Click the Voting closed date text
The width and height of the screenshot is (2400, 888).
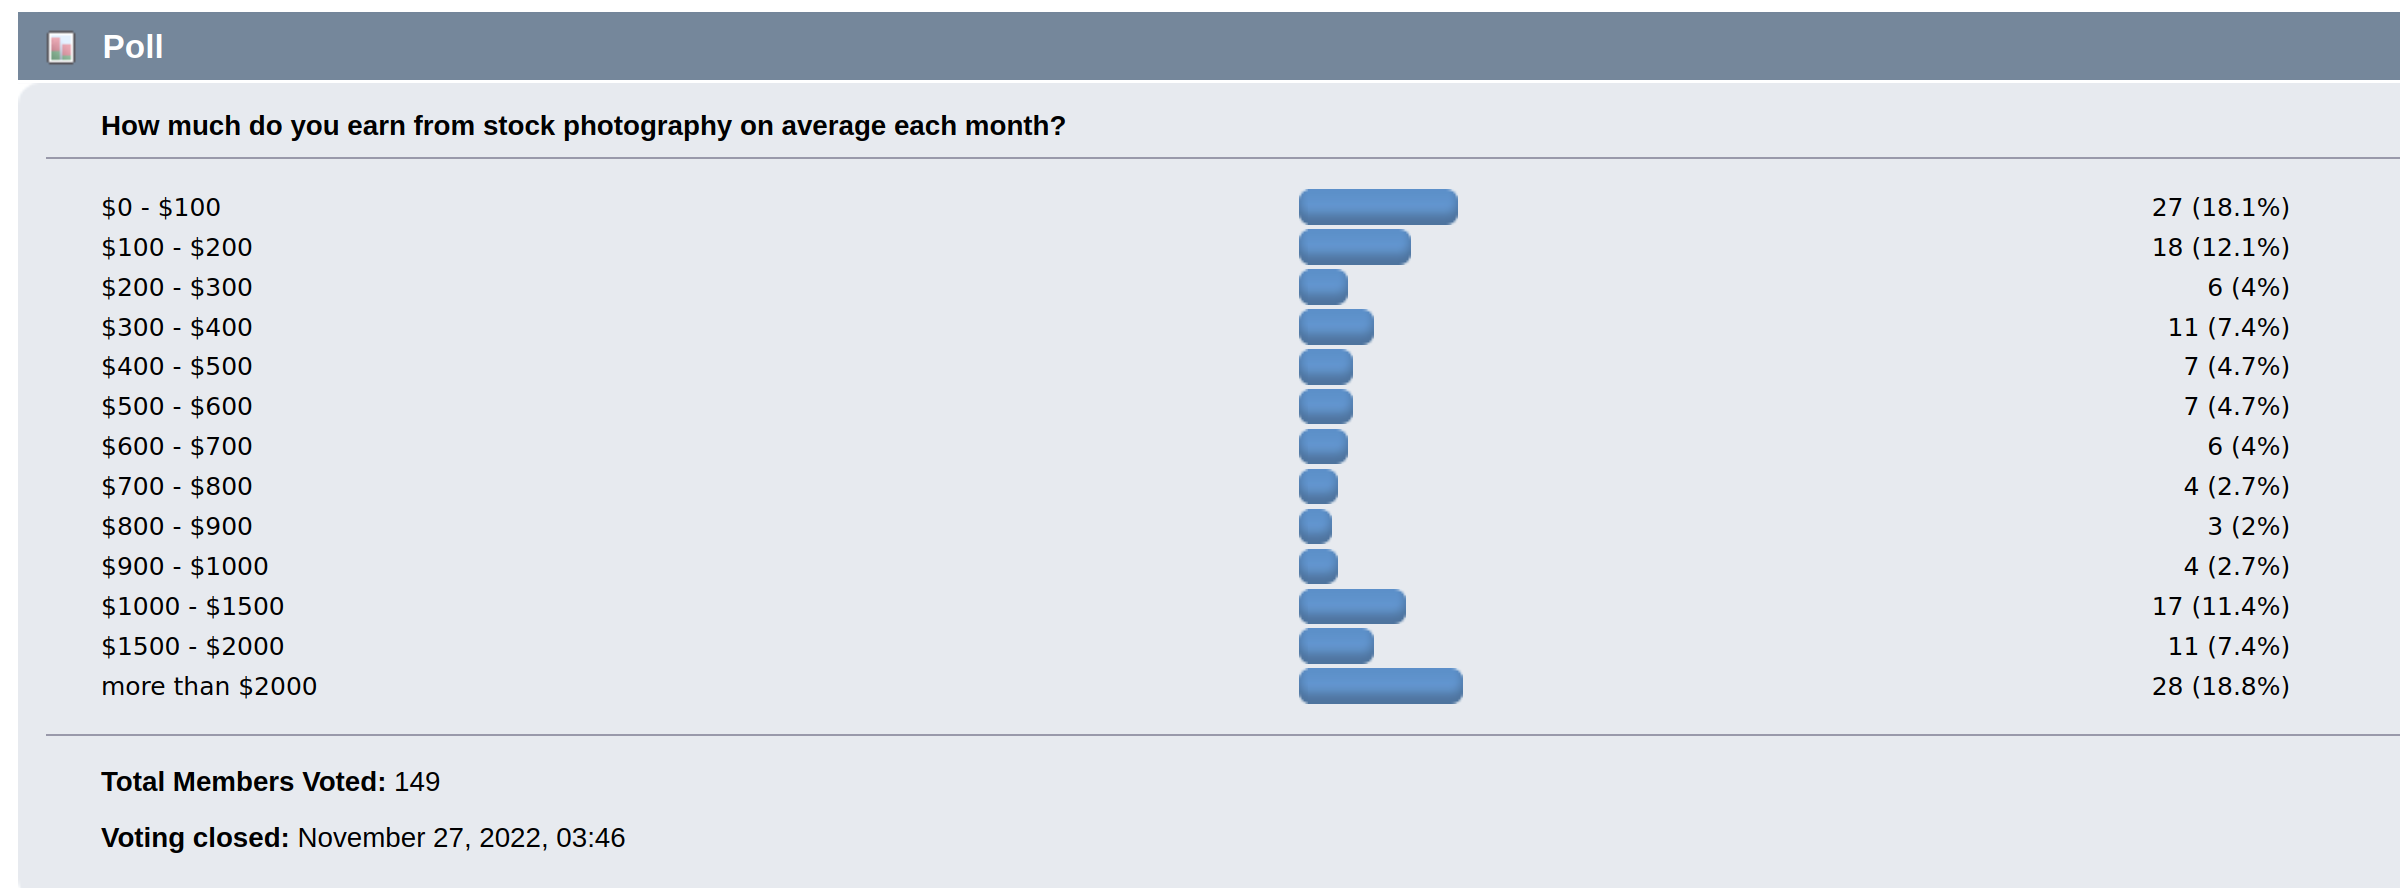[x=461, y=838]
